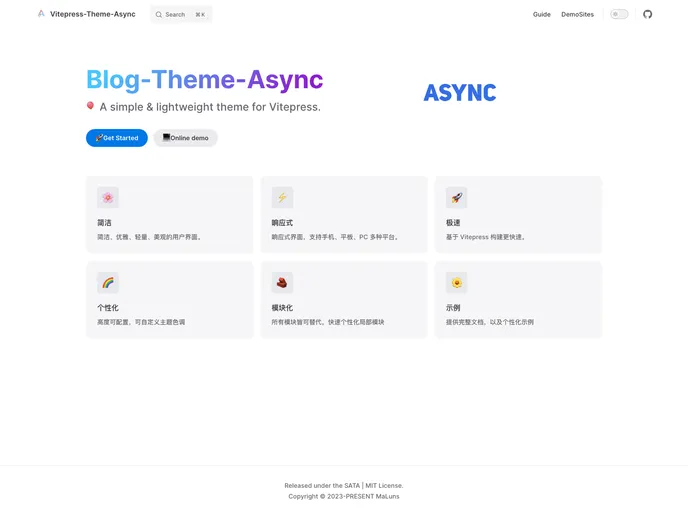Screen dimensions: 688x512
Task: Click the Vitepress-Theme-Async site title
Action: pyautogui.click(x=92, y=14)
